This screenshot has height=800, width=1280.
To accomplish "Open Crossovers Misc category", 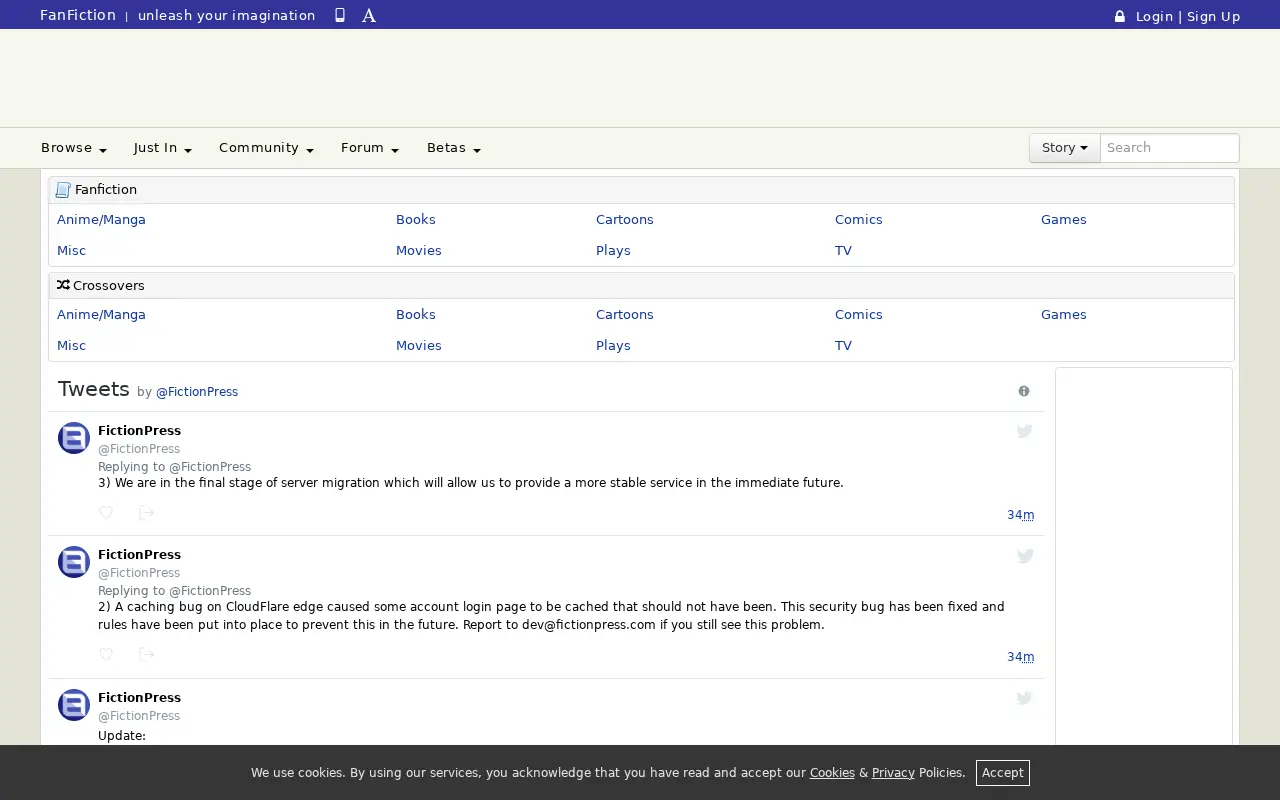I will tap(71, 346).
